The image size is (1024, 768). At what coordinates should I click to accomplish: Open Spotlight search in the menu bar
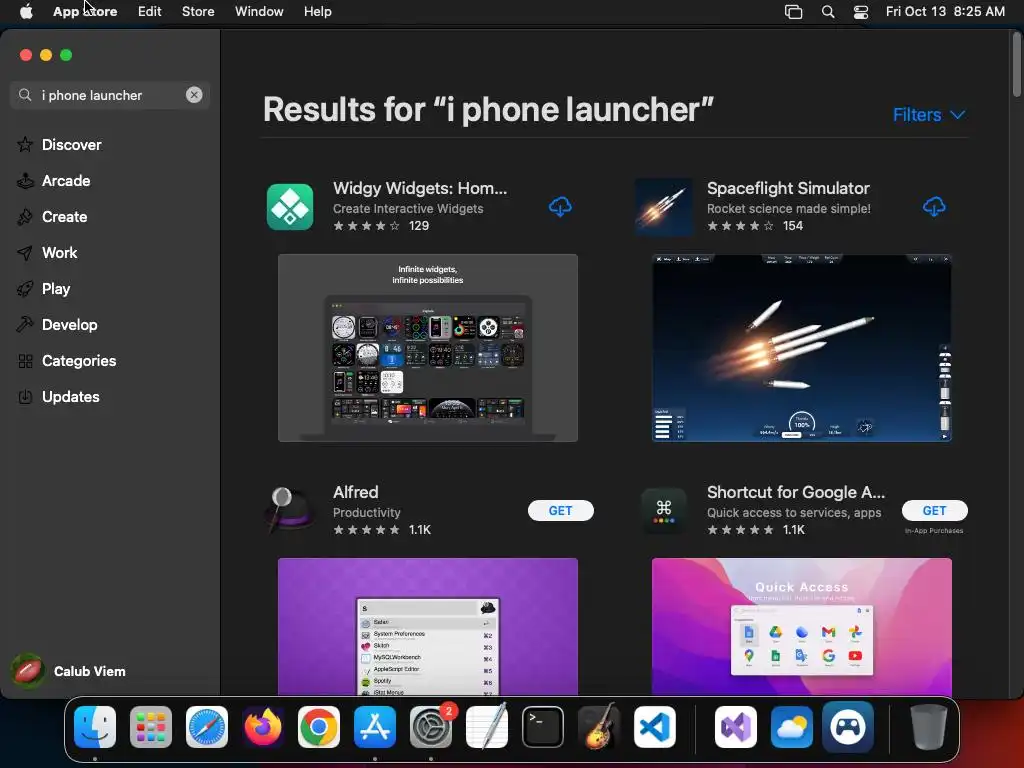[828, 11]
